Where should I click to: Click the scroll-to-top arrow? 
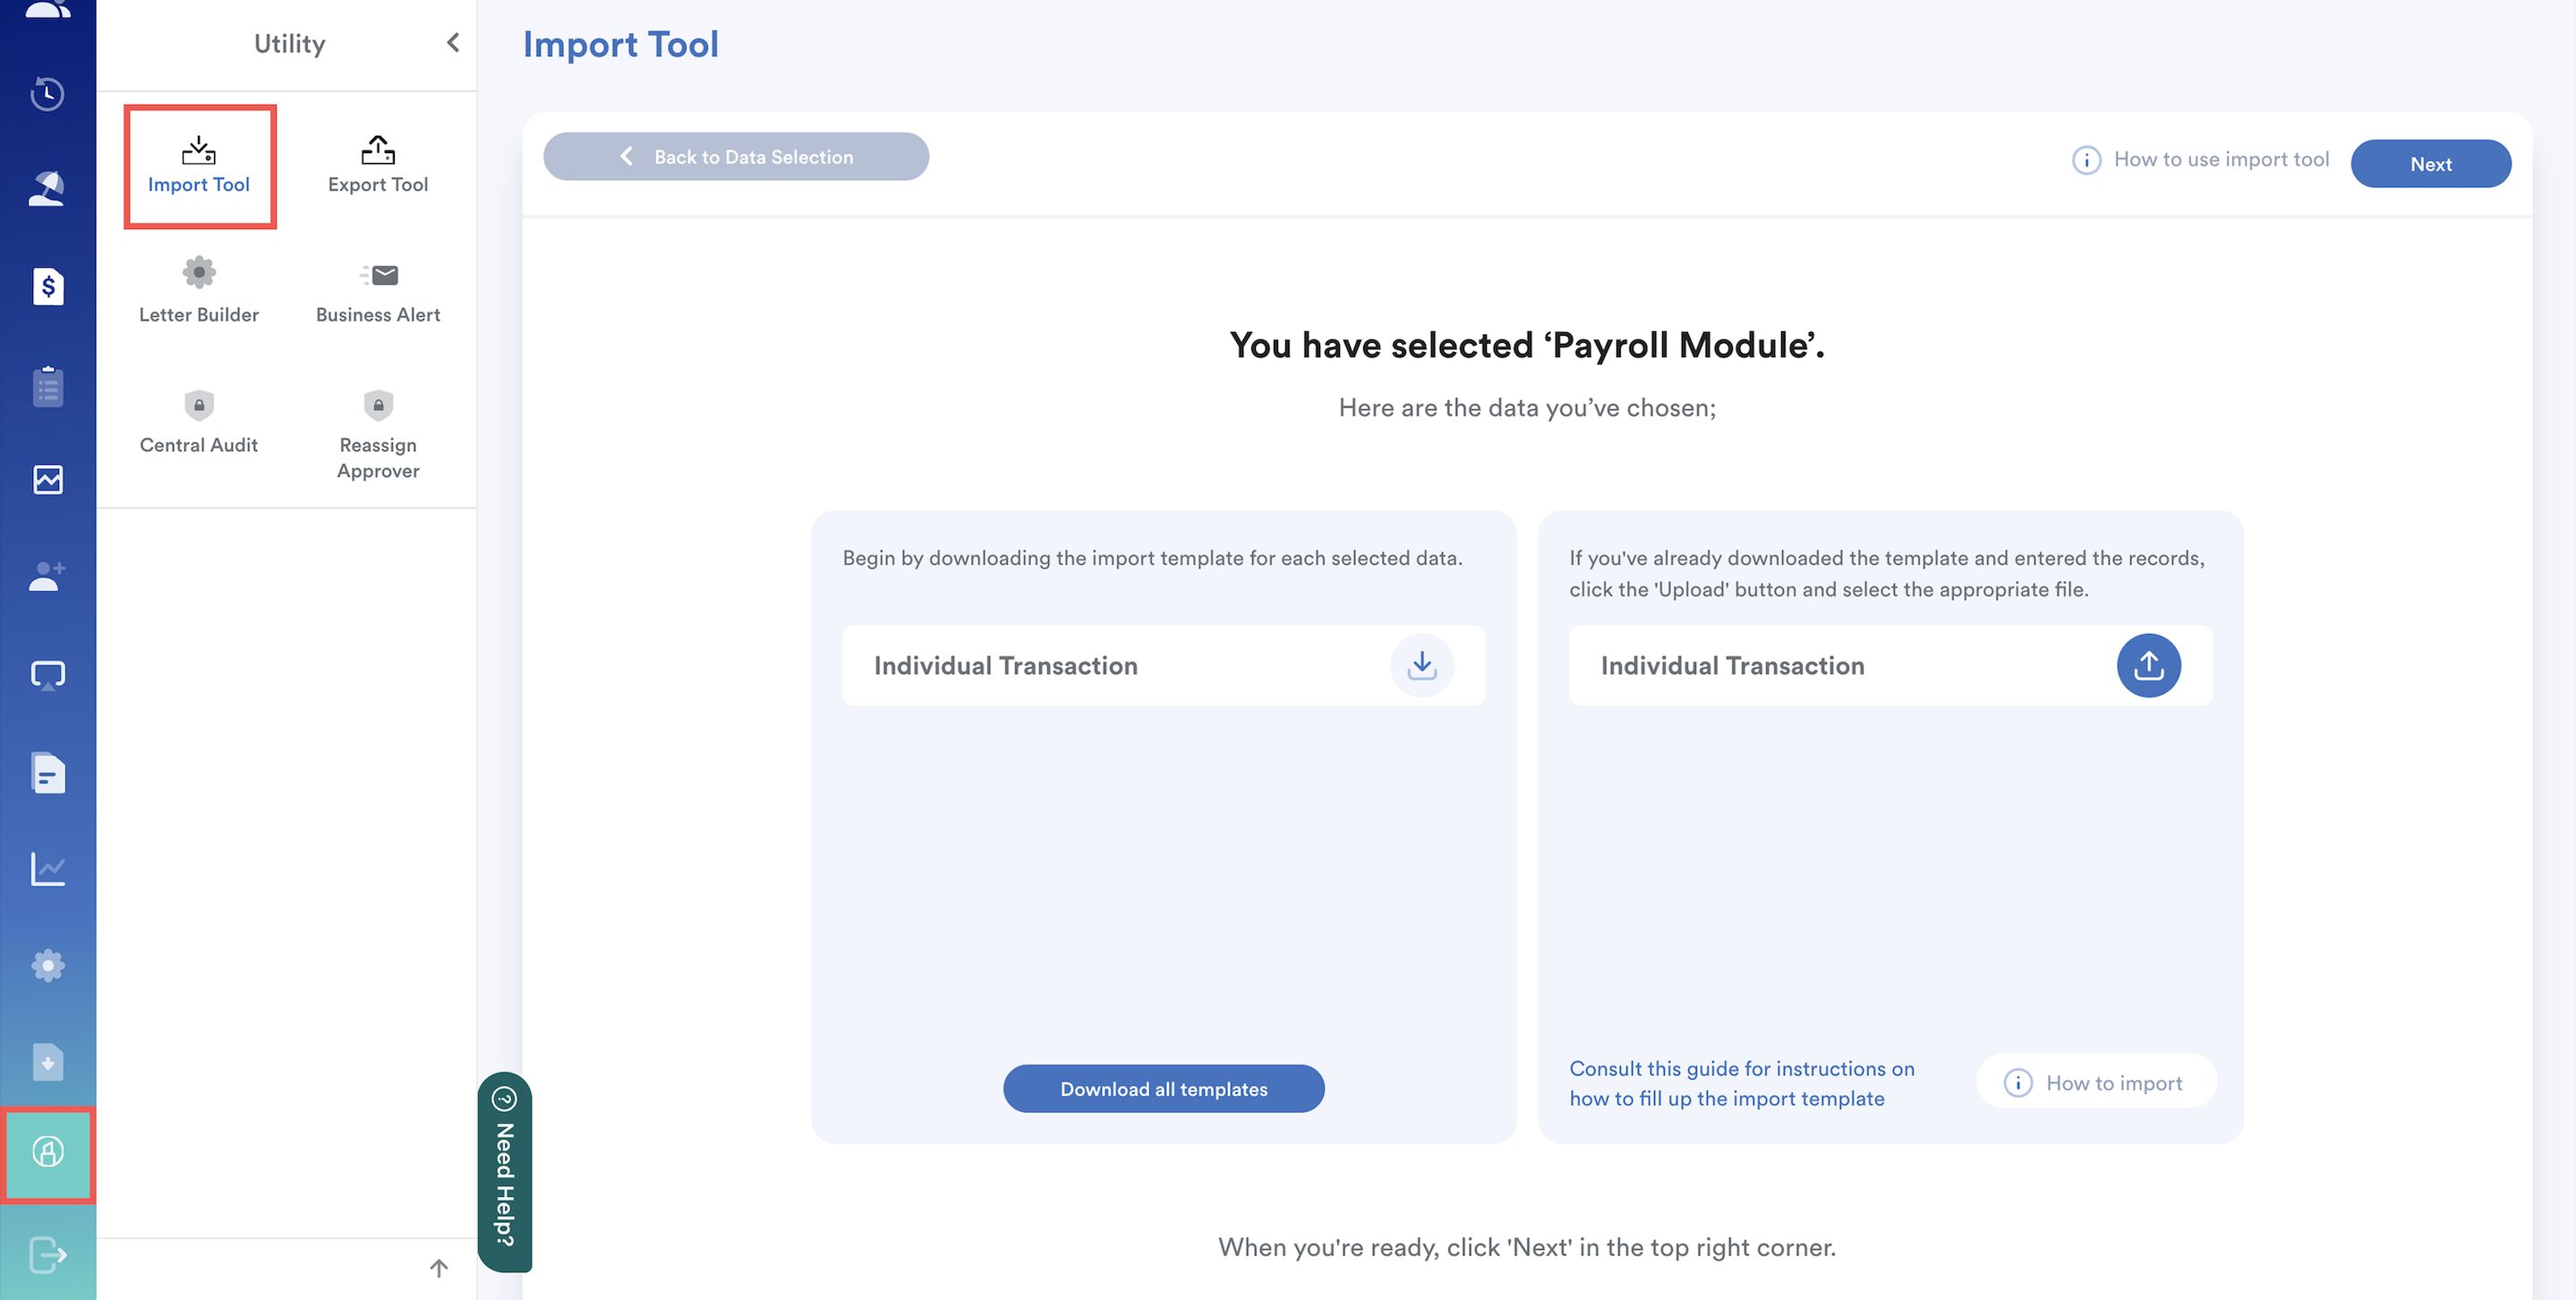(438, 1268)
